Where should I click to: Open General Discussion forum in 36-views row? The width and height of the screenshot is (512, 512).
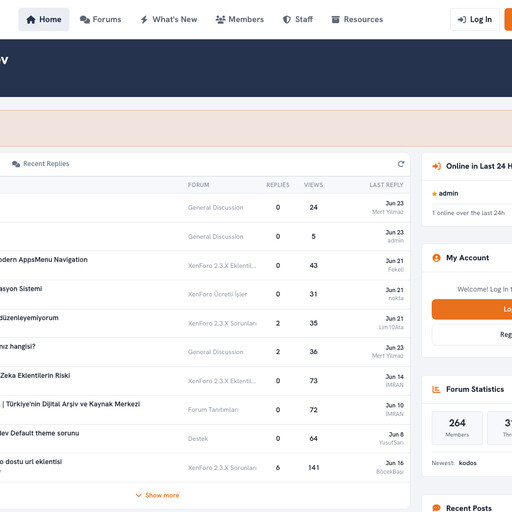(x=216, y=352)
